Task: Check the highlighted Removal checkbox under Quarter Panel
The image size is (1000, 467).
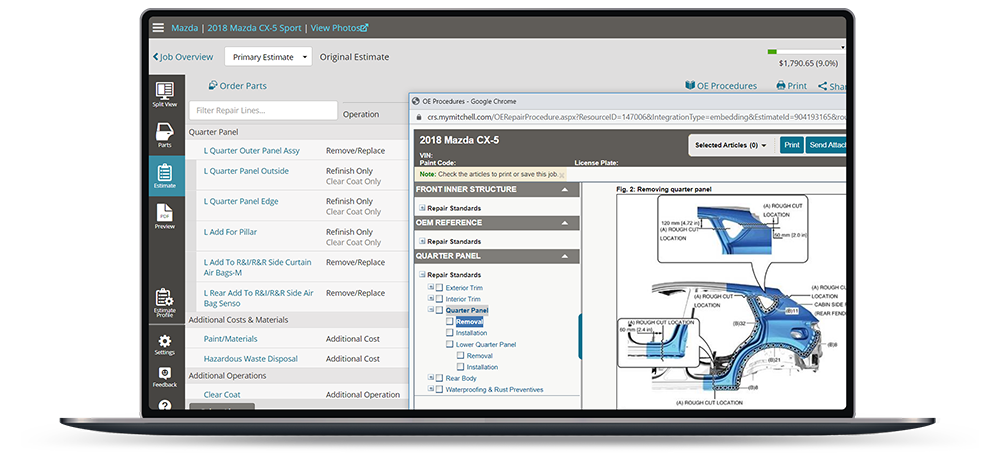Action: 450,322
